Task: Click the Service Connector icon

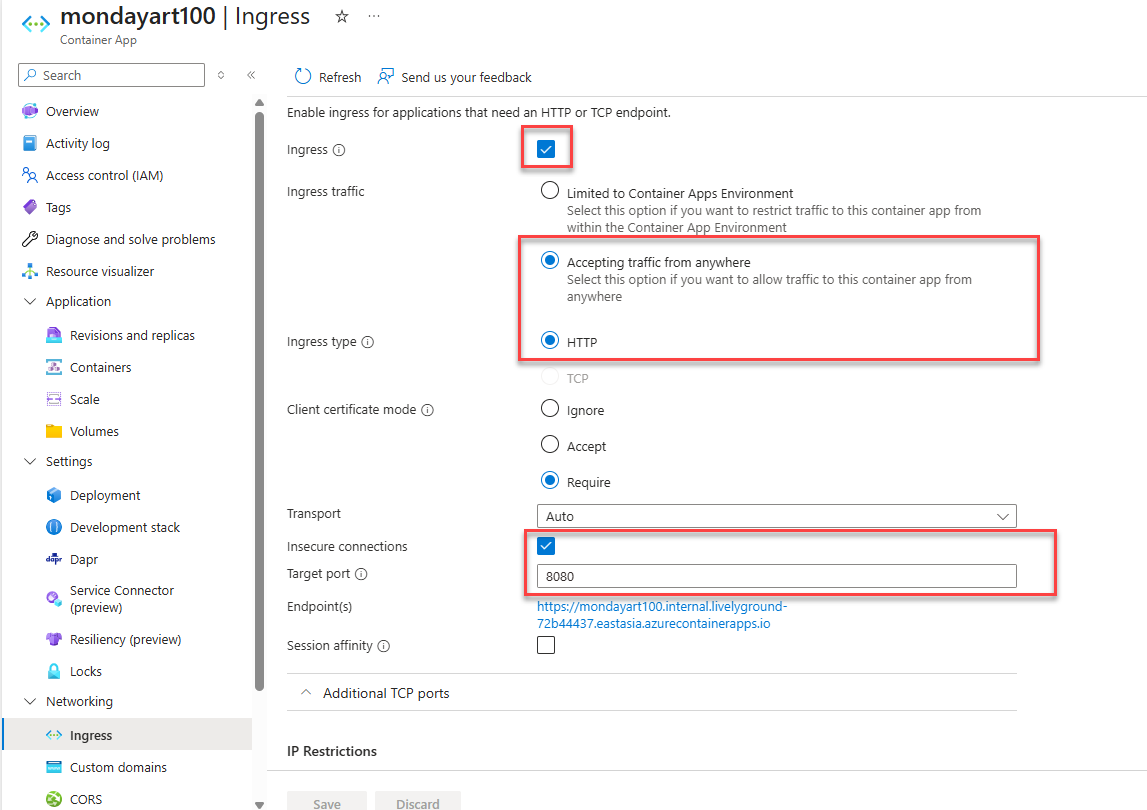Action: (54, 599)
